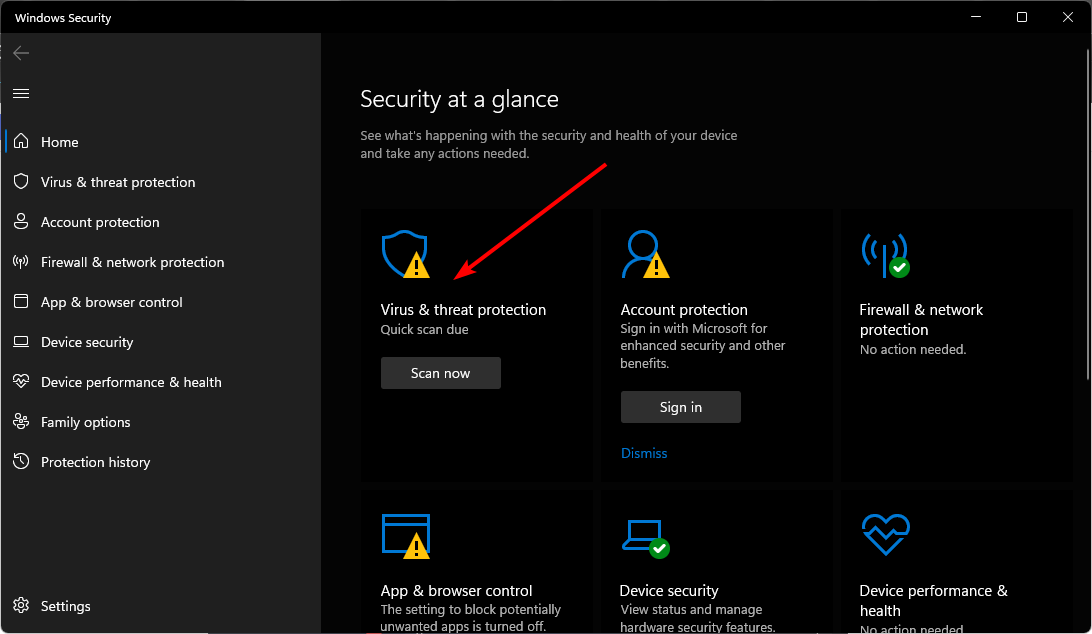Click the Device performance sidebar heart icon
Image resolution: width=1092 pixels, height=634 pixels.
[20, 381]
